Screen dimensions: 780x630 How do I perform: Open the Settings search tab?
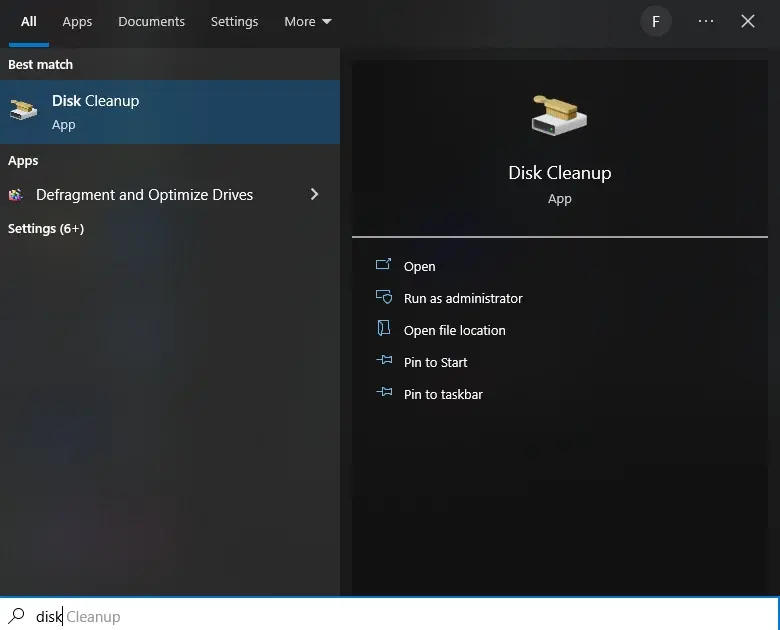pyautogui.click(x=234, y=21)
